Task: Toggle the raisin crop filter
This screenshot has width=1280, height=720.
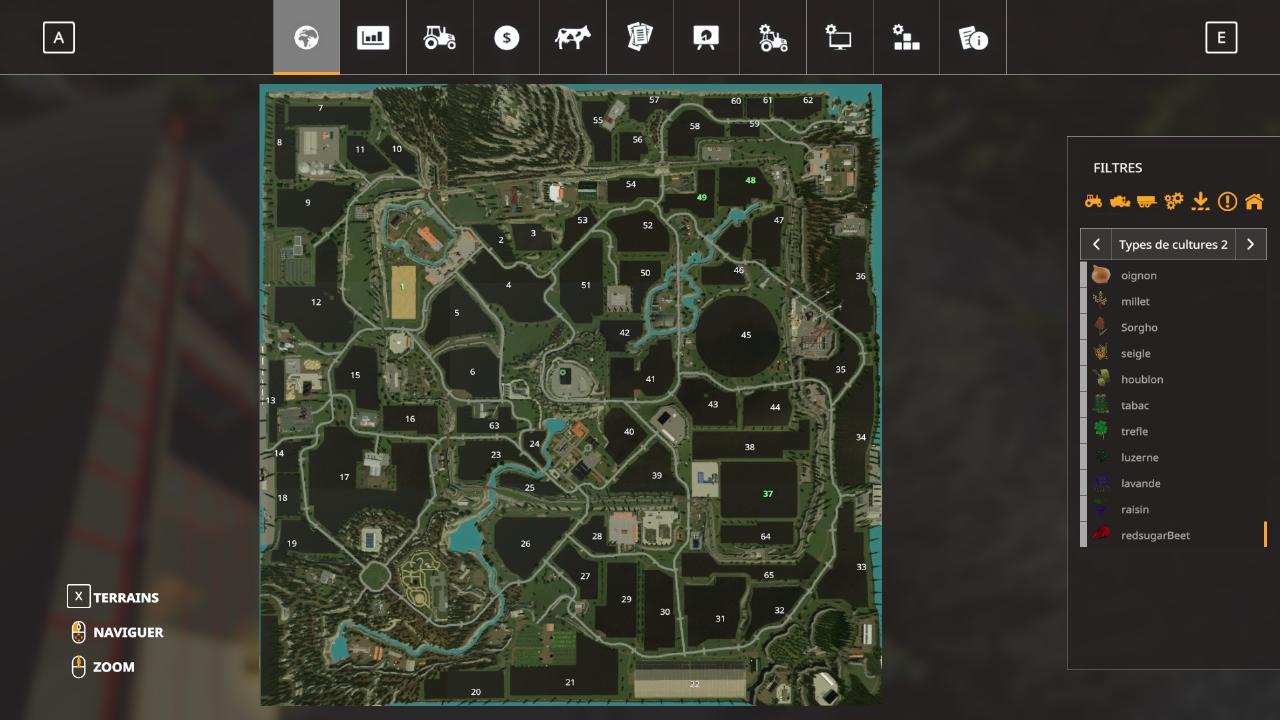Action: [1173, 509]
